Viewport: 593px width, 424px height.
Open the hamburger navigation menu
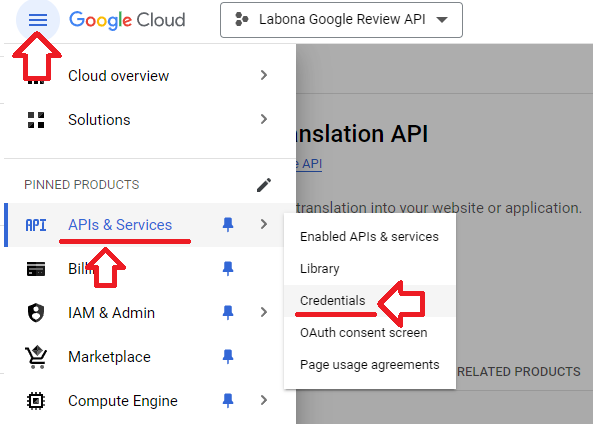point(38,20)
